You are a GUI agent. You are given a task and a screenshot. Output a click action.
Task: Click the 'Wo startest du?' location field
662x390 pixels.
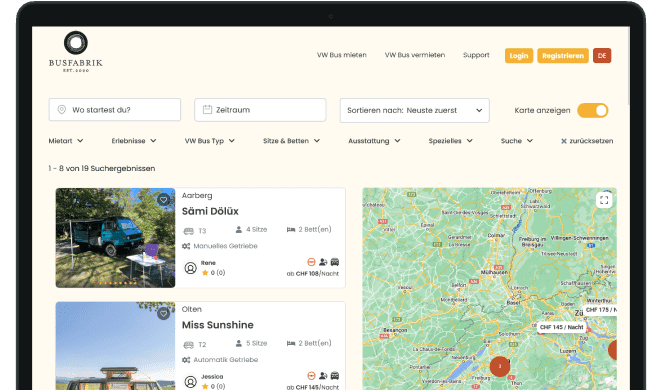pyautogui.click(x=115, y=110)
